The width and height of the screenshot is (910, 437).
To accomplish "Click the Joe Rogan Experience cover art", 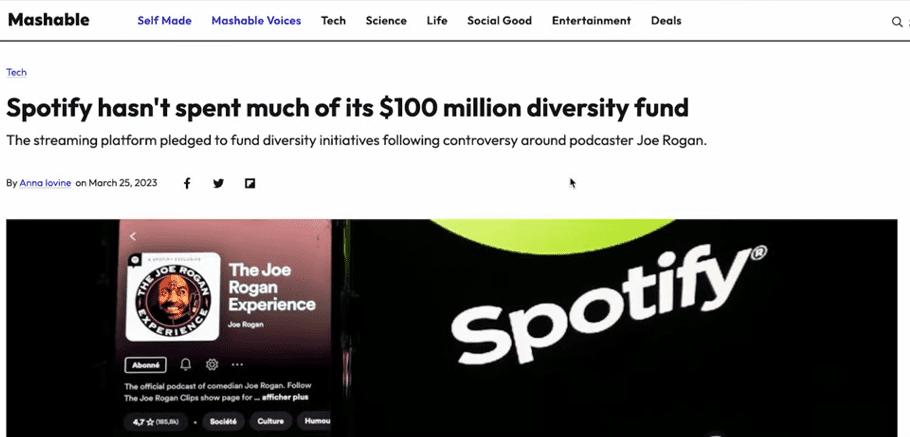I will [x=173, y=296].
